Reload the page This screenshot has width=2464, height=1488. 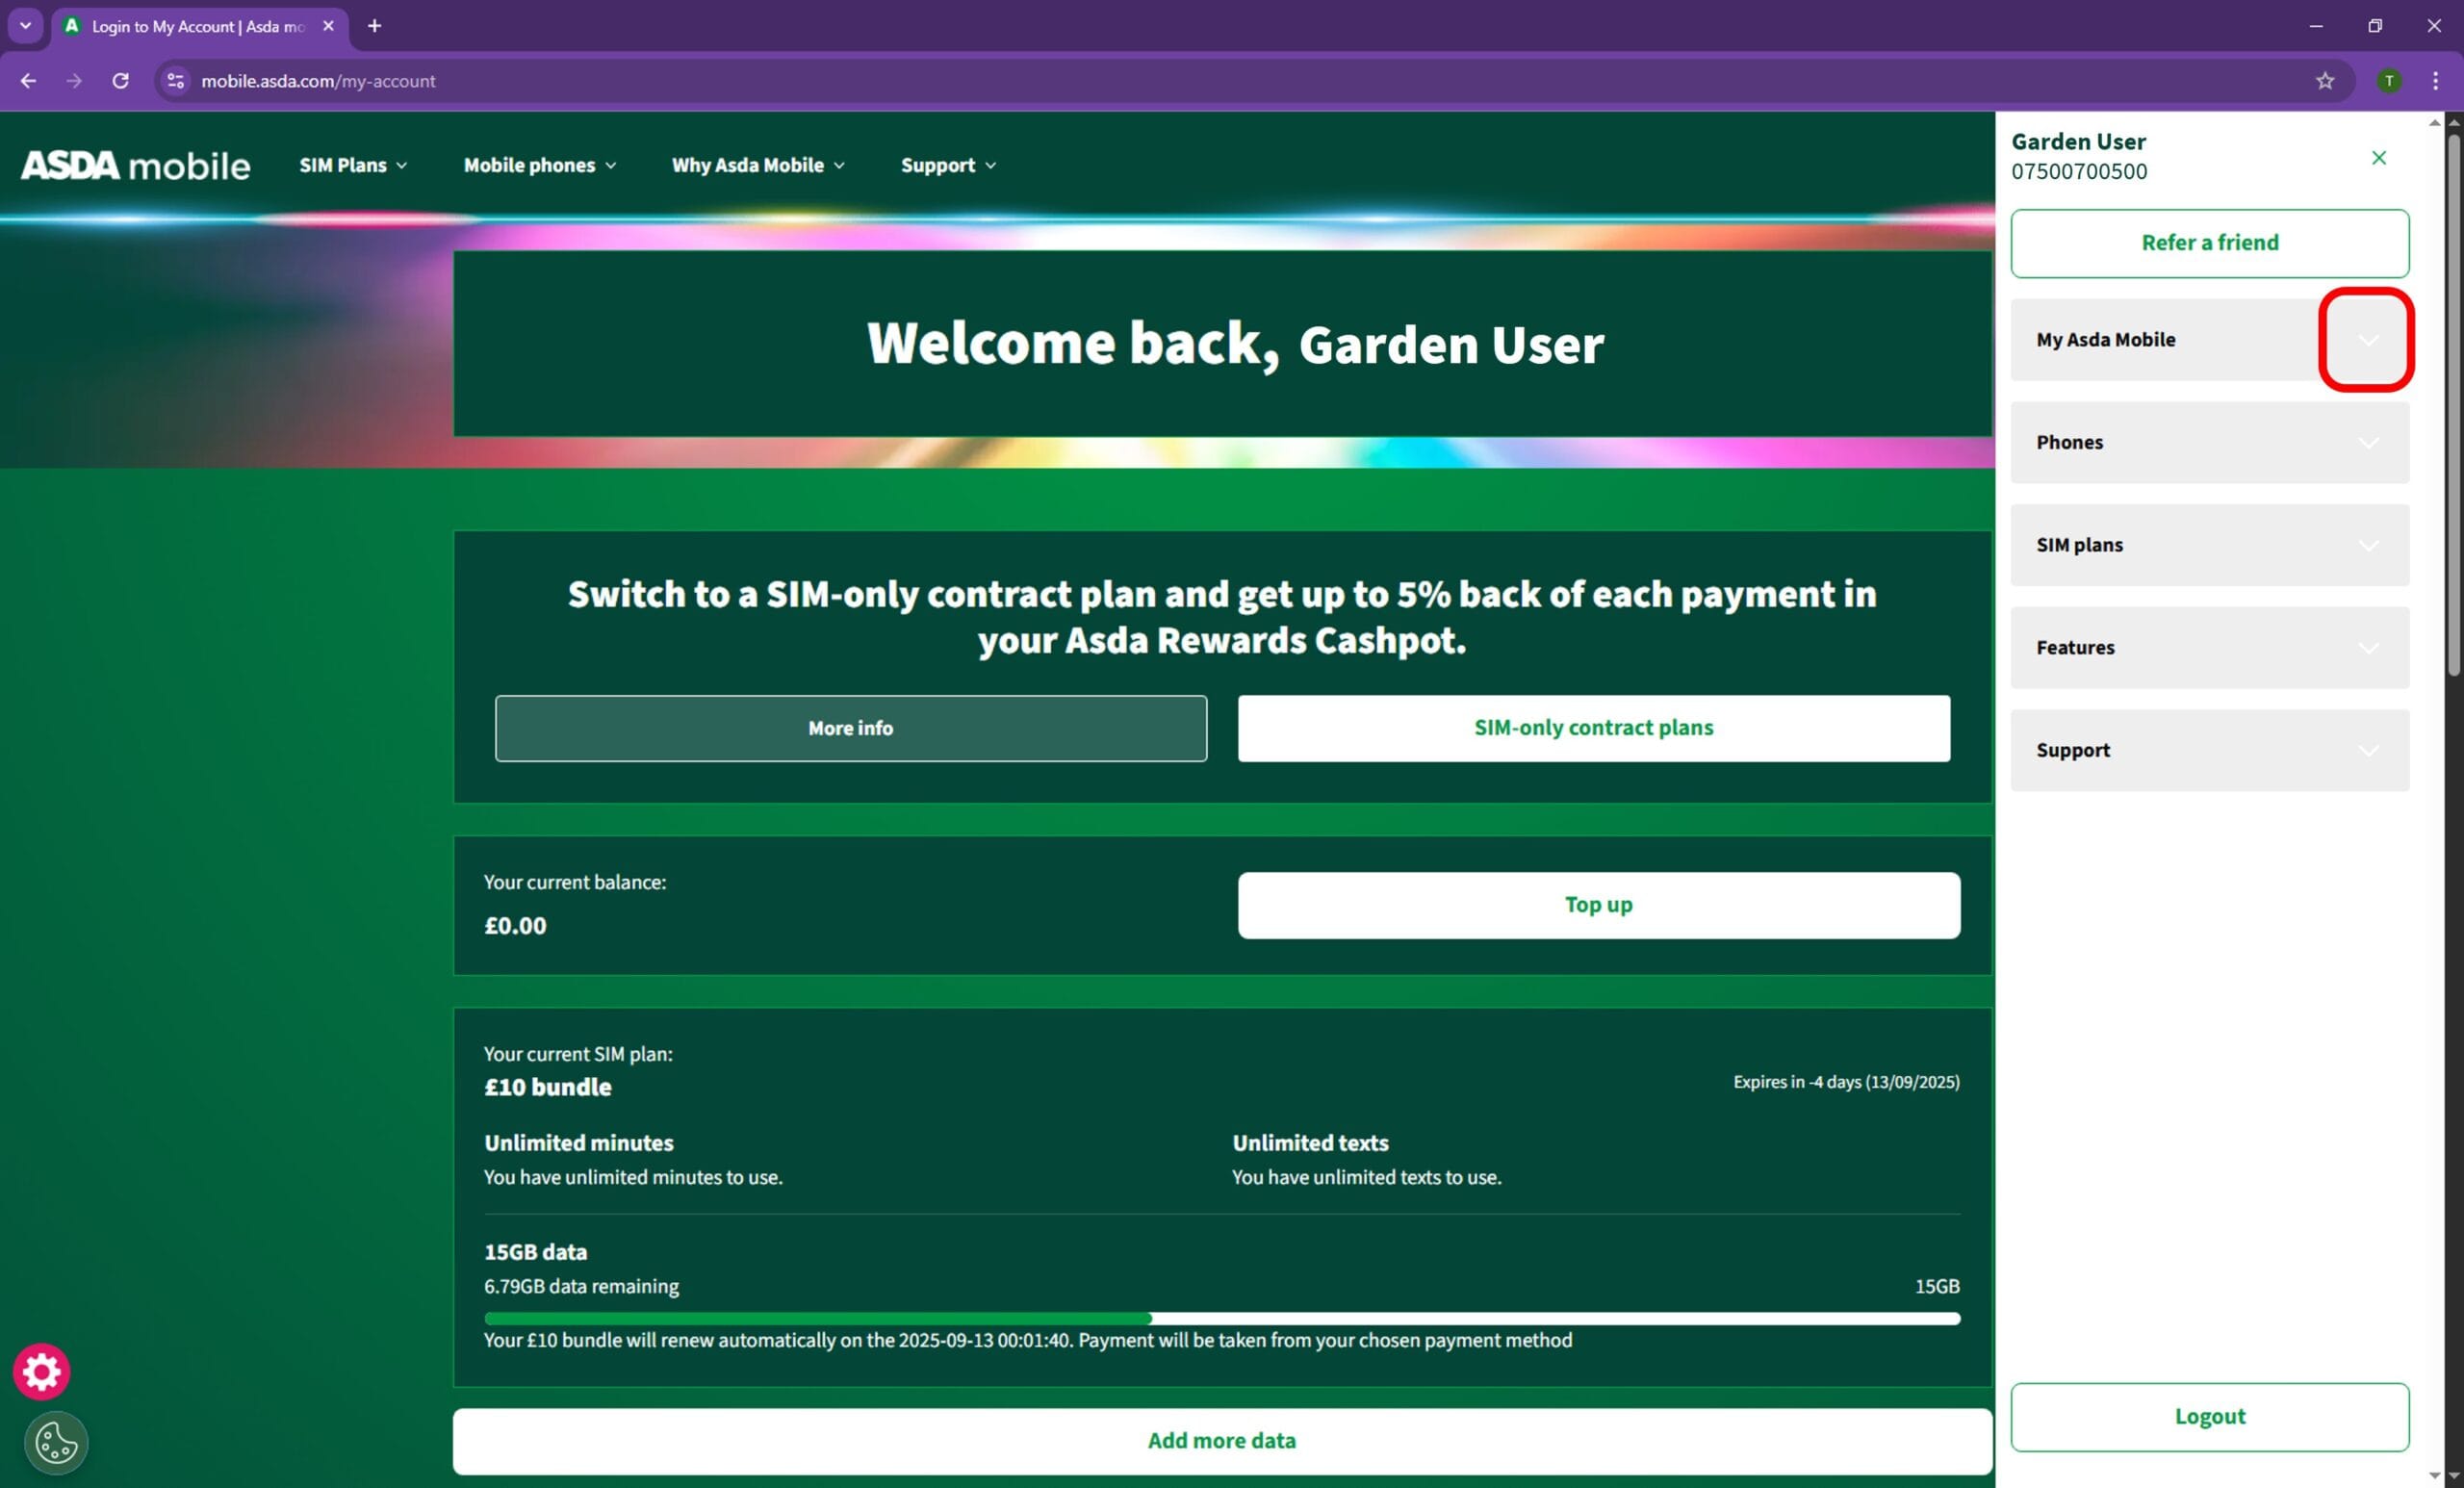click(120, 81)
